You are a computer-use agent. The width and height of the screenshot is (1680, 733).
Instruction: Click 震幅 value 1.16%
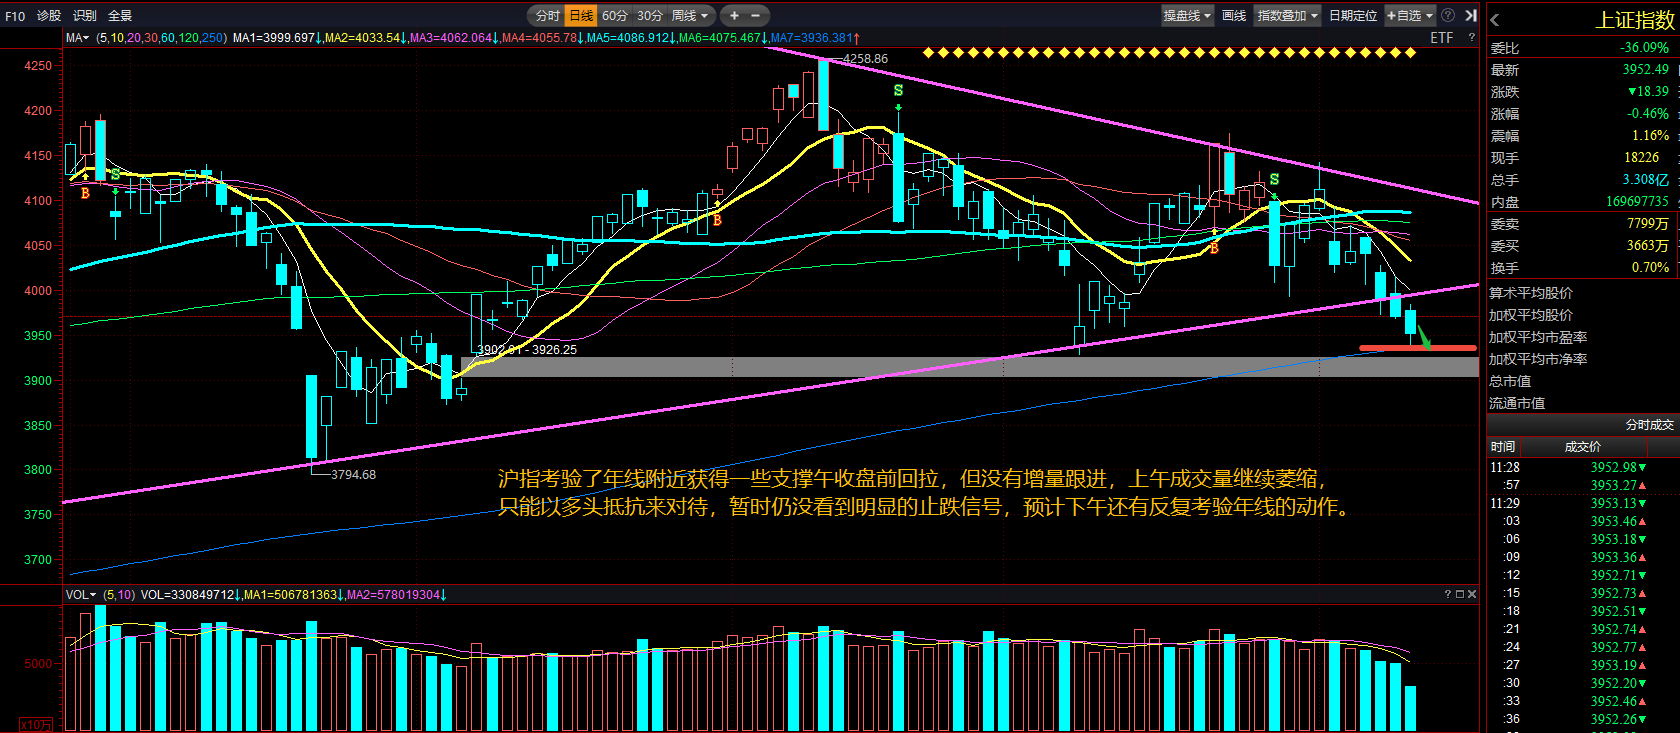(x=1650, y=135)
